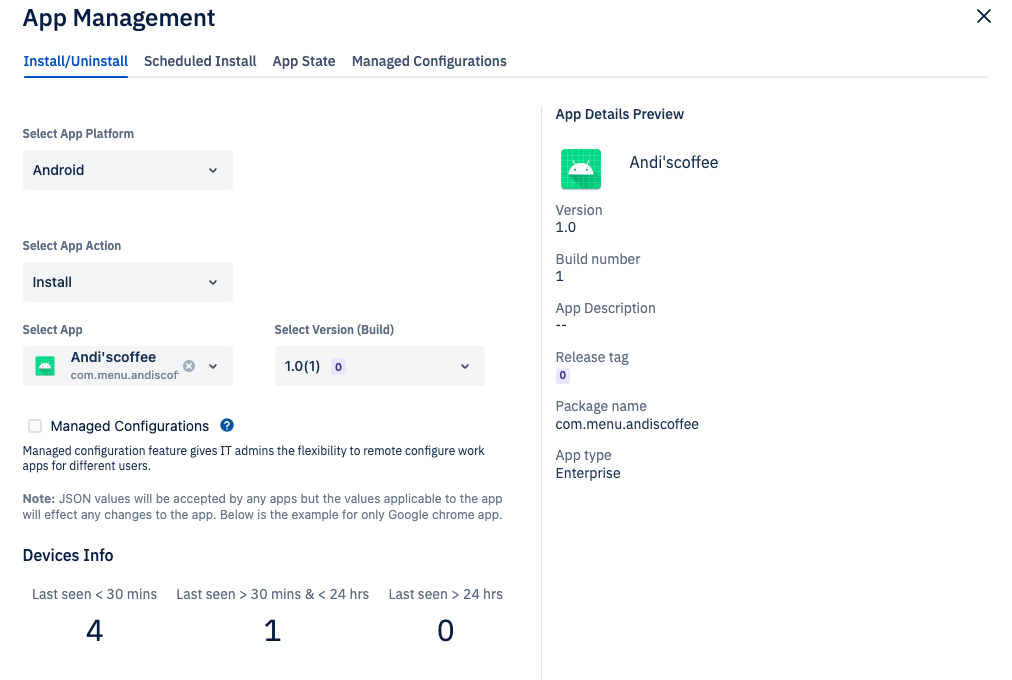Open the Select App dropdown list
The height and width of the screenshot is (680, 1012).
(212, 366)
